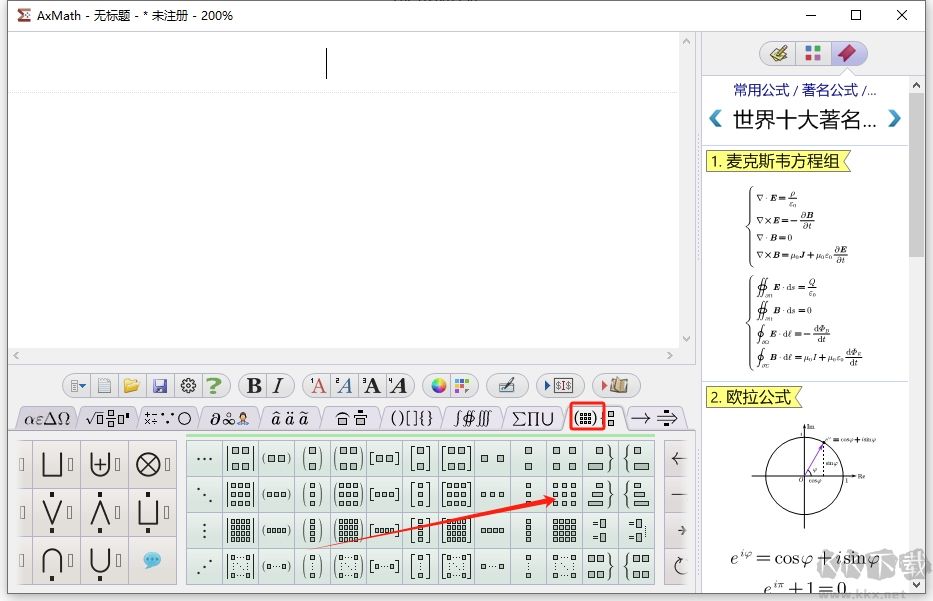Toggle the notes pencil panel

tap(778, 53)
